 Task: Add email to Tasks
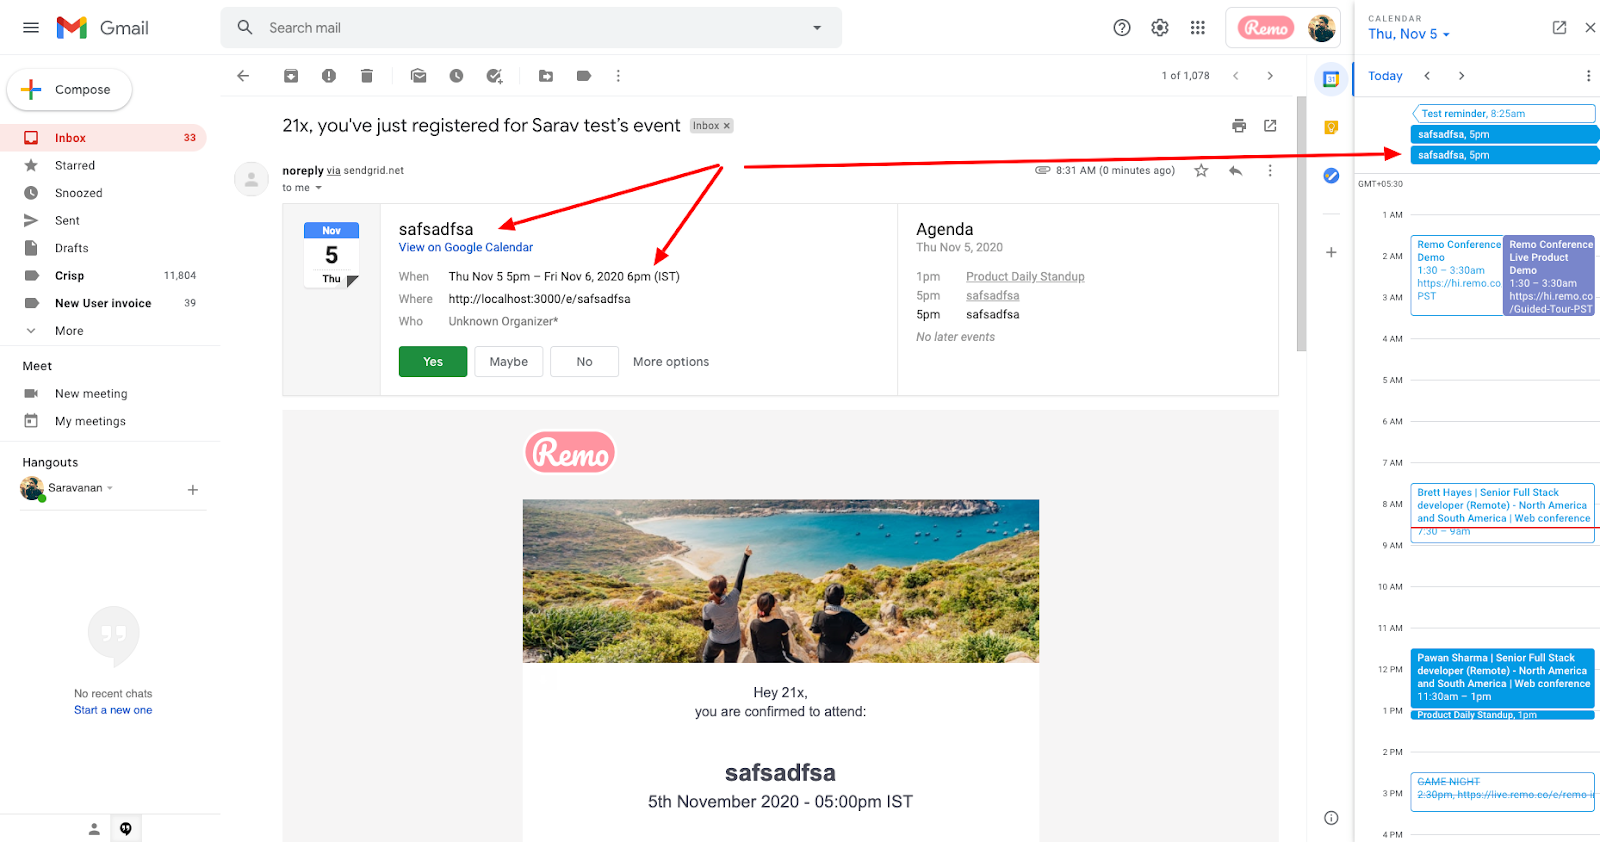(494, 76)
